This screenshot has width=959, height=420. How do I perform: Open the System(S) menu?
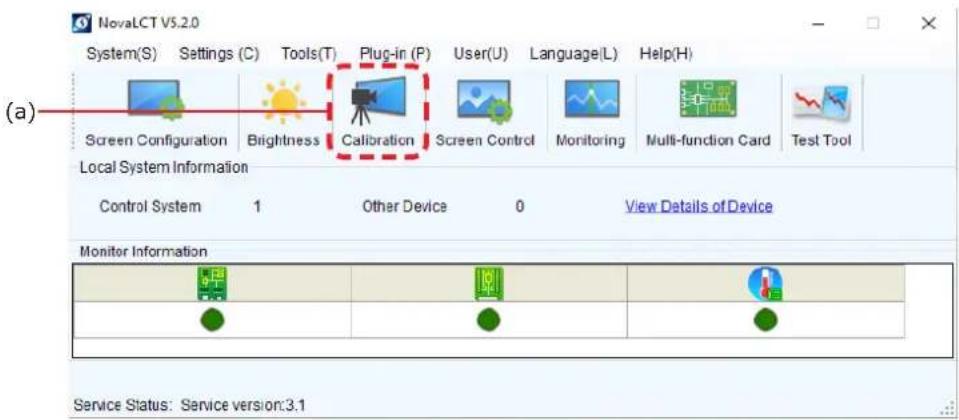[122, 54]
